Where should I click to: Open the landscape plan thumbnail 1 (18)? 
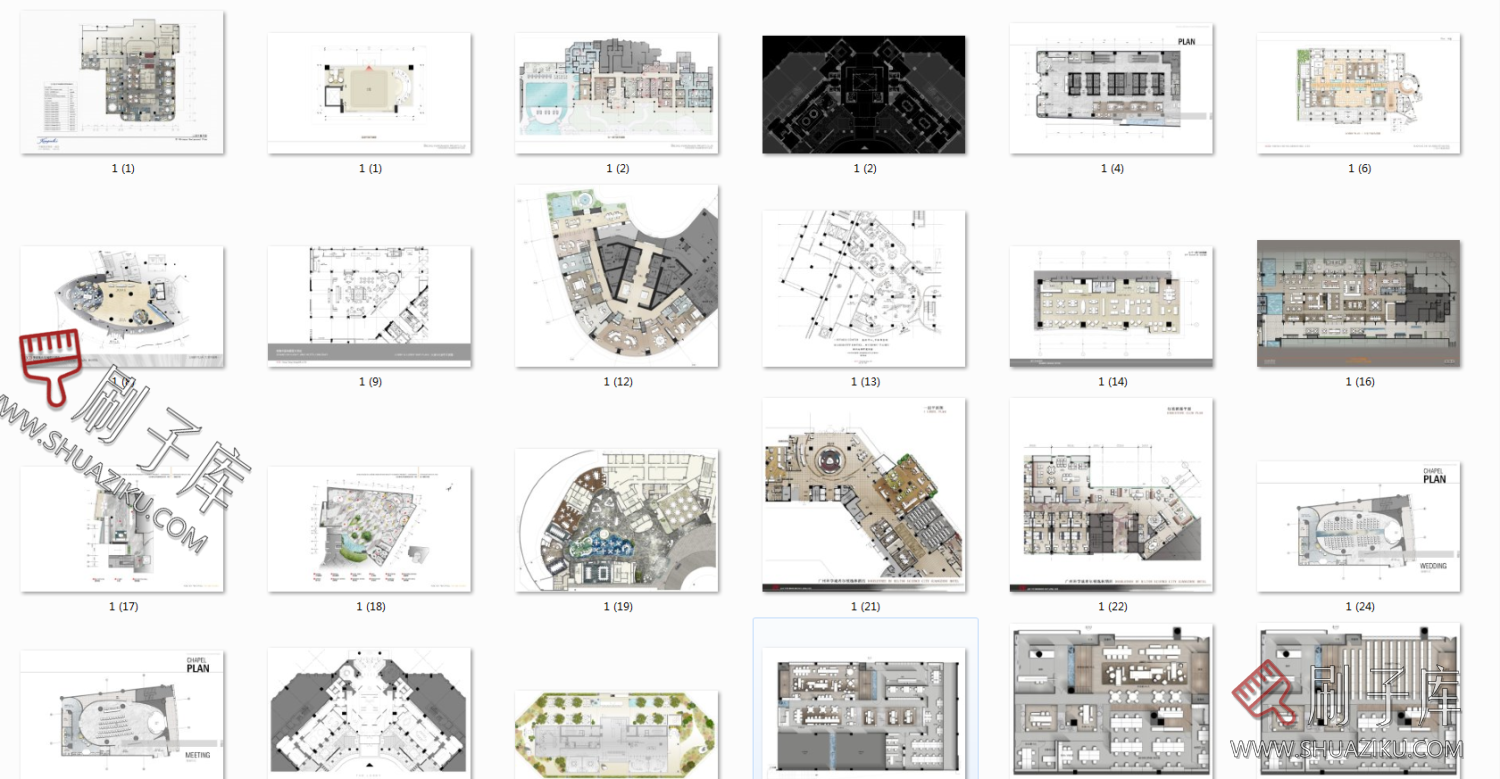point(369,528)
